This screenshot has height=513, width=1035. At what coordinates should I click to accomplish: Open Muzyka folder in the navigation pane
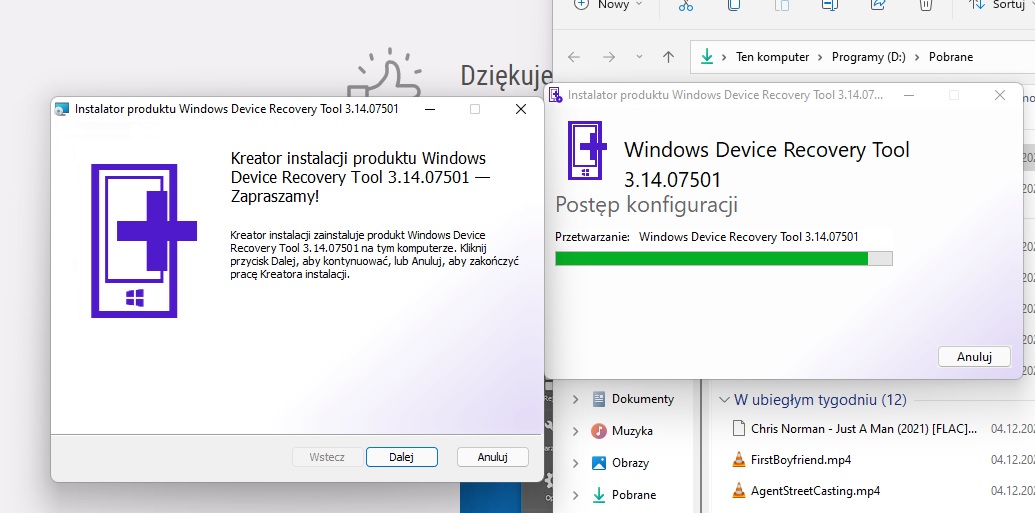pyautogui.click(x=632, y=431)
